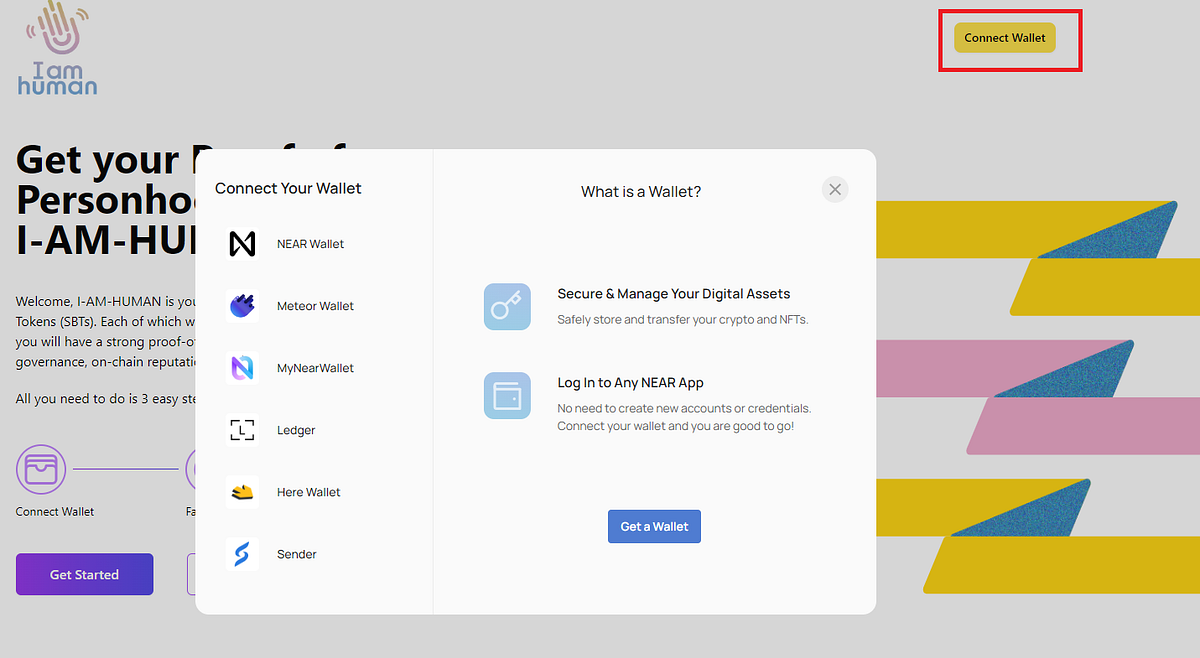Click the Ledger logo icon

click(242, 430)
